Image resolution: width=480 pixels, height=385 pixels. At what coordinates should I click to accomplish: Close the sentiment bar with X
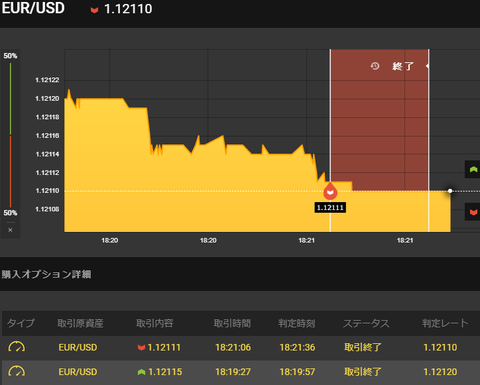10,230
